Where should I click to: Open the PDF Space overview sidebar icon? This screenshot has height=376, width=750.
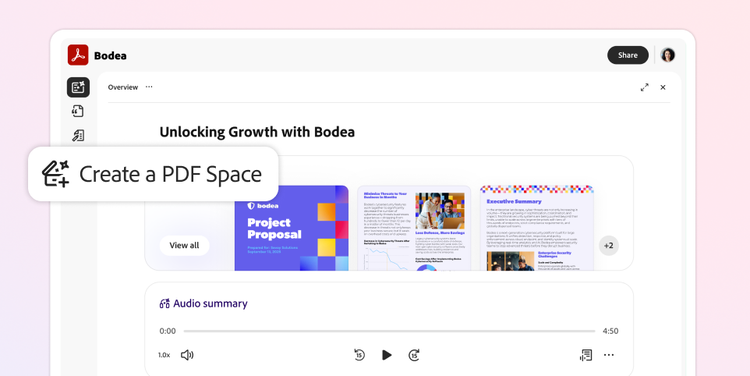[78, 87]
